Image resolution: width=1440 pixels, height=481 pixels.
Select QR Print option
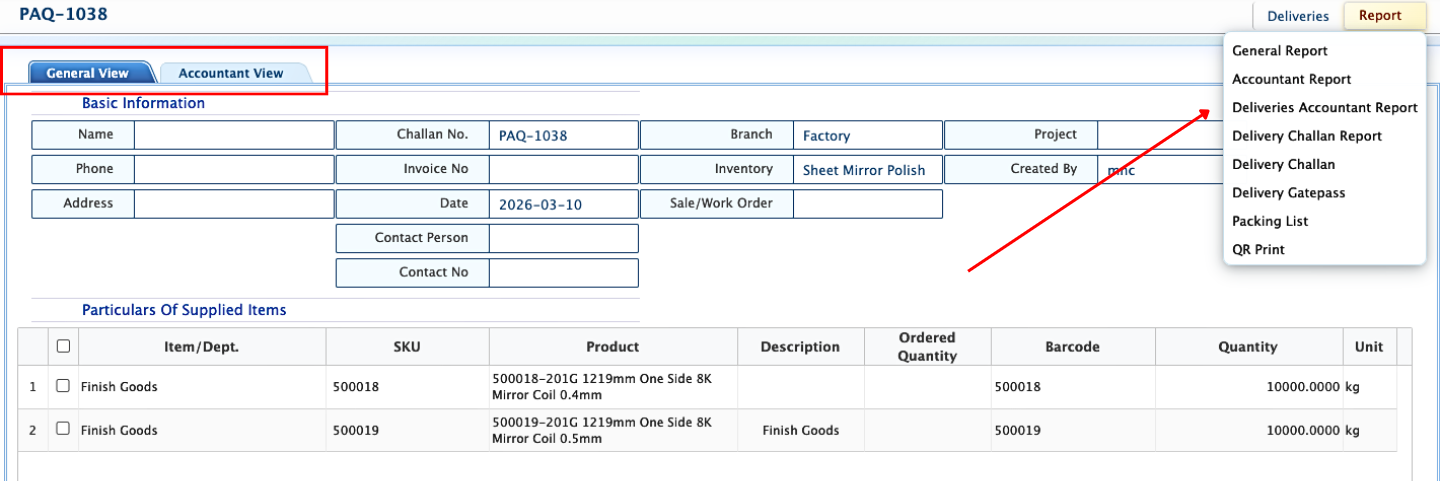tap(1258, 249)
